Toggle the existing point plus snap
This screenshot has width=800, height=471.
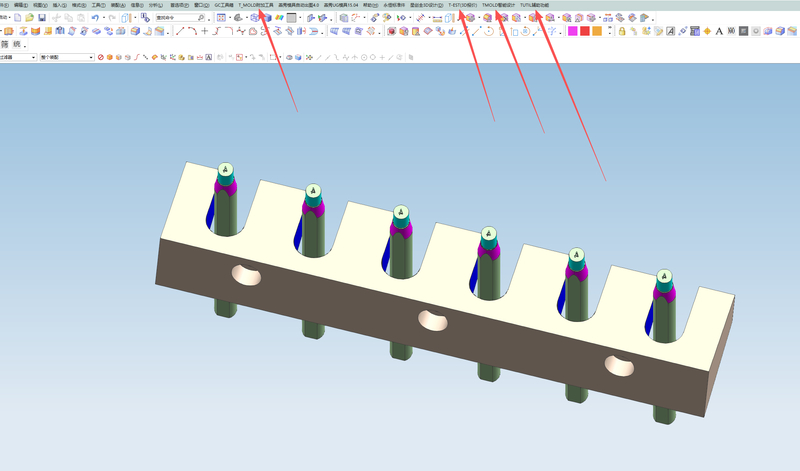click(x=382, y=57)
